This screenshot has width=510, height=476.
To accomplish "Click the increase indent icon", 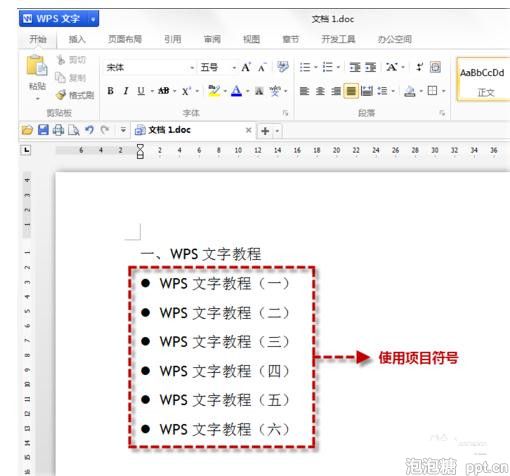I will click(370, 67).
